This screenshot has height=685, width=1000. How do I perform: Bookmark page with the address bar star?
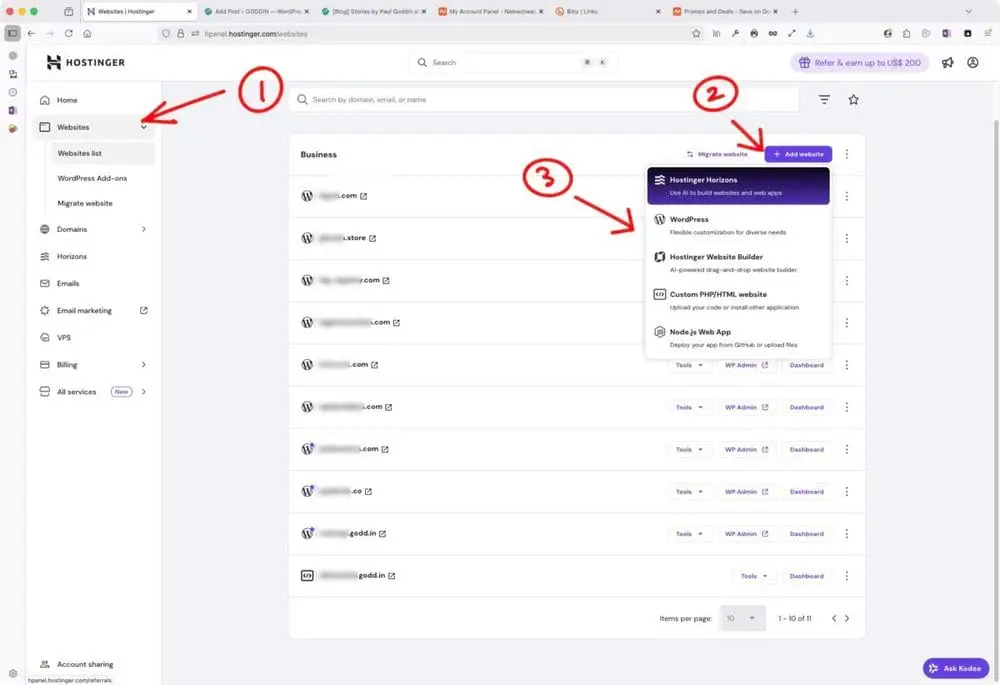[696, 33]
